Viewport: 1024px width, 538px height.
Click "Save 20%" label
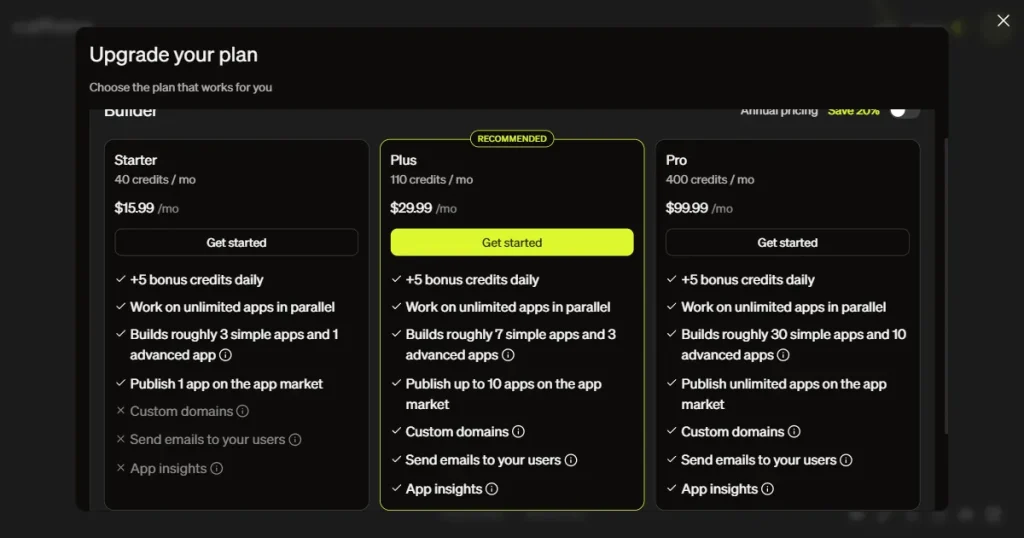(854, 112)
